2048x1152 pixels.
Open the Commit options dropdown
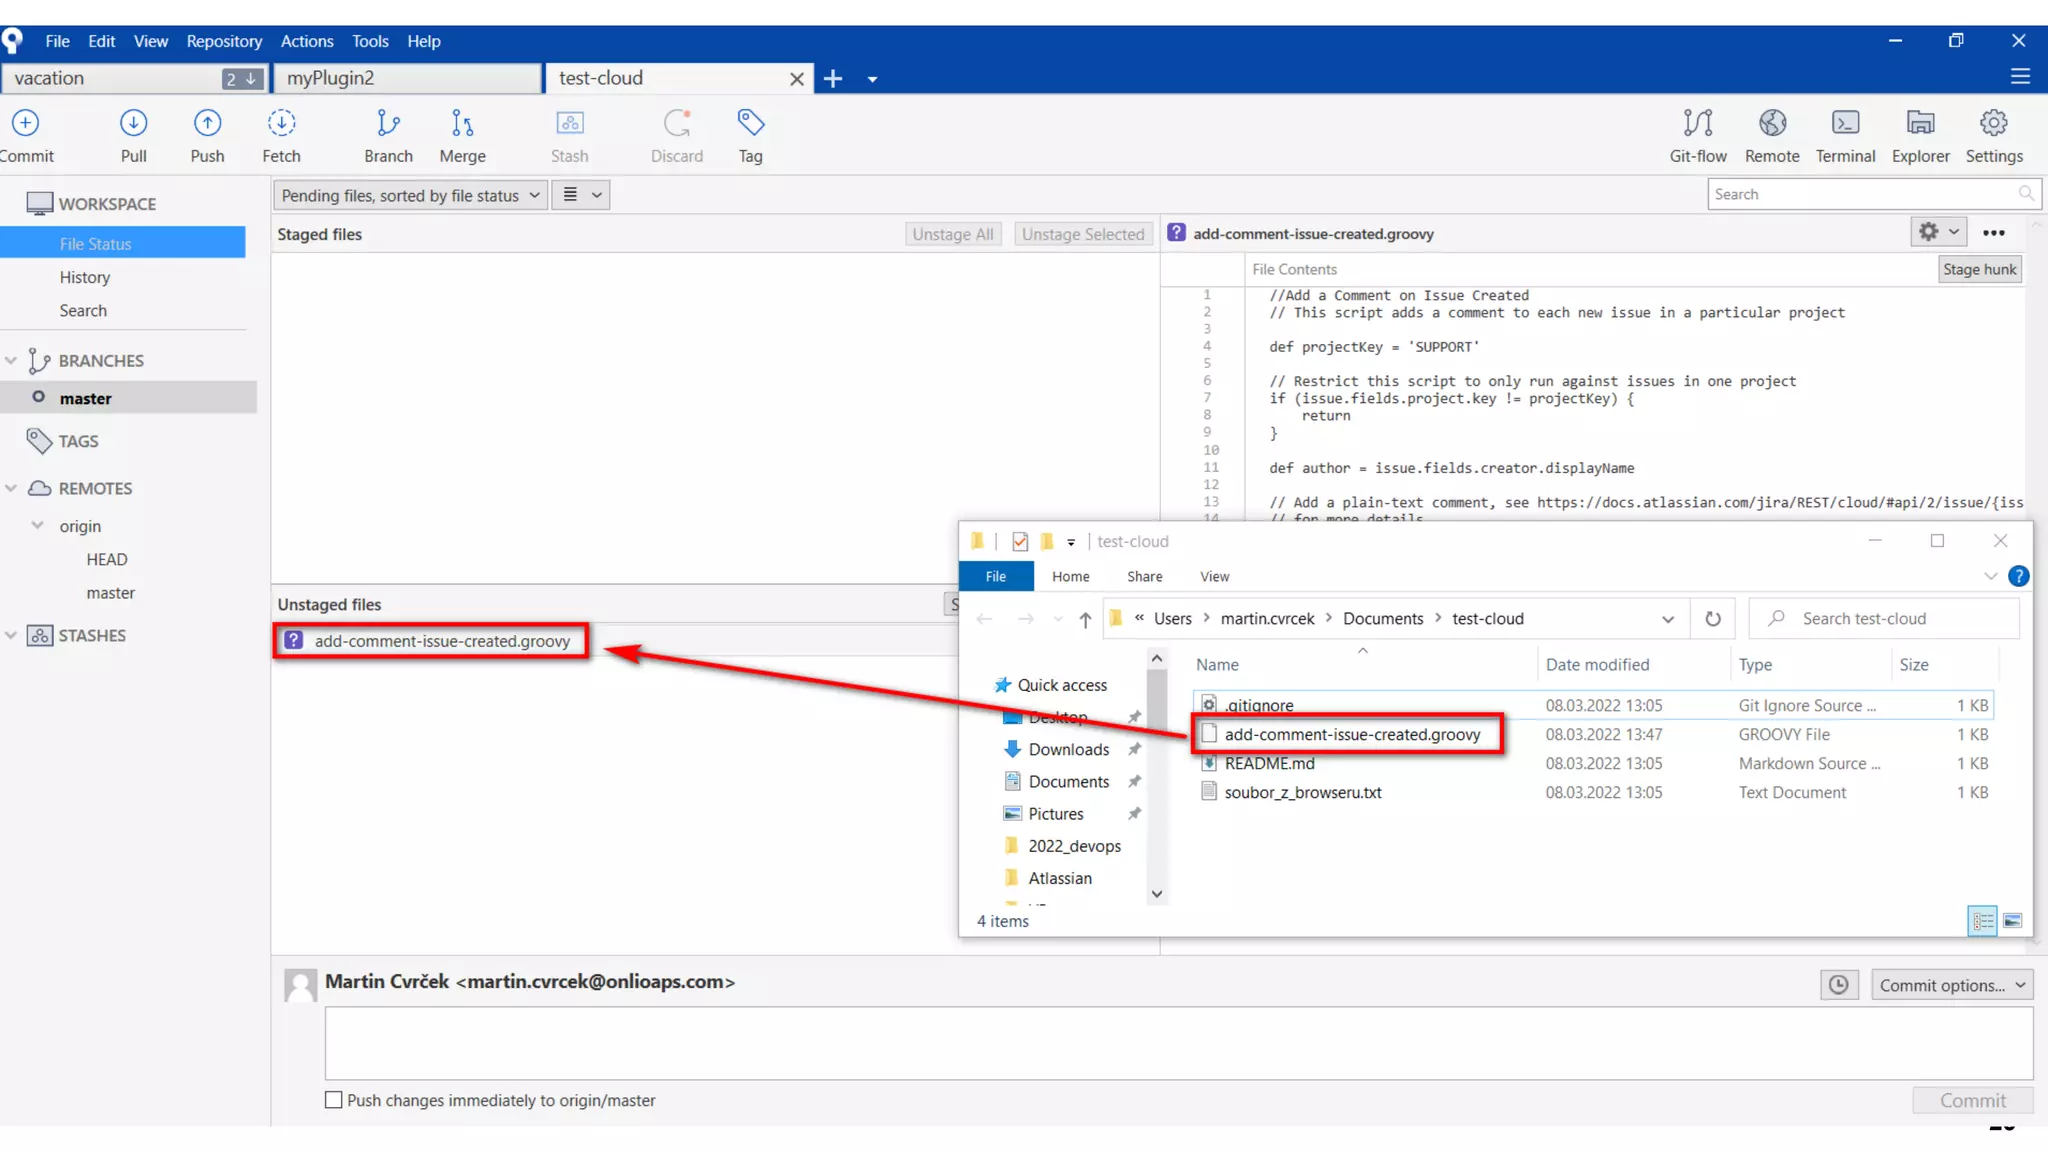pyautogui.click(x=1951, y=985)
